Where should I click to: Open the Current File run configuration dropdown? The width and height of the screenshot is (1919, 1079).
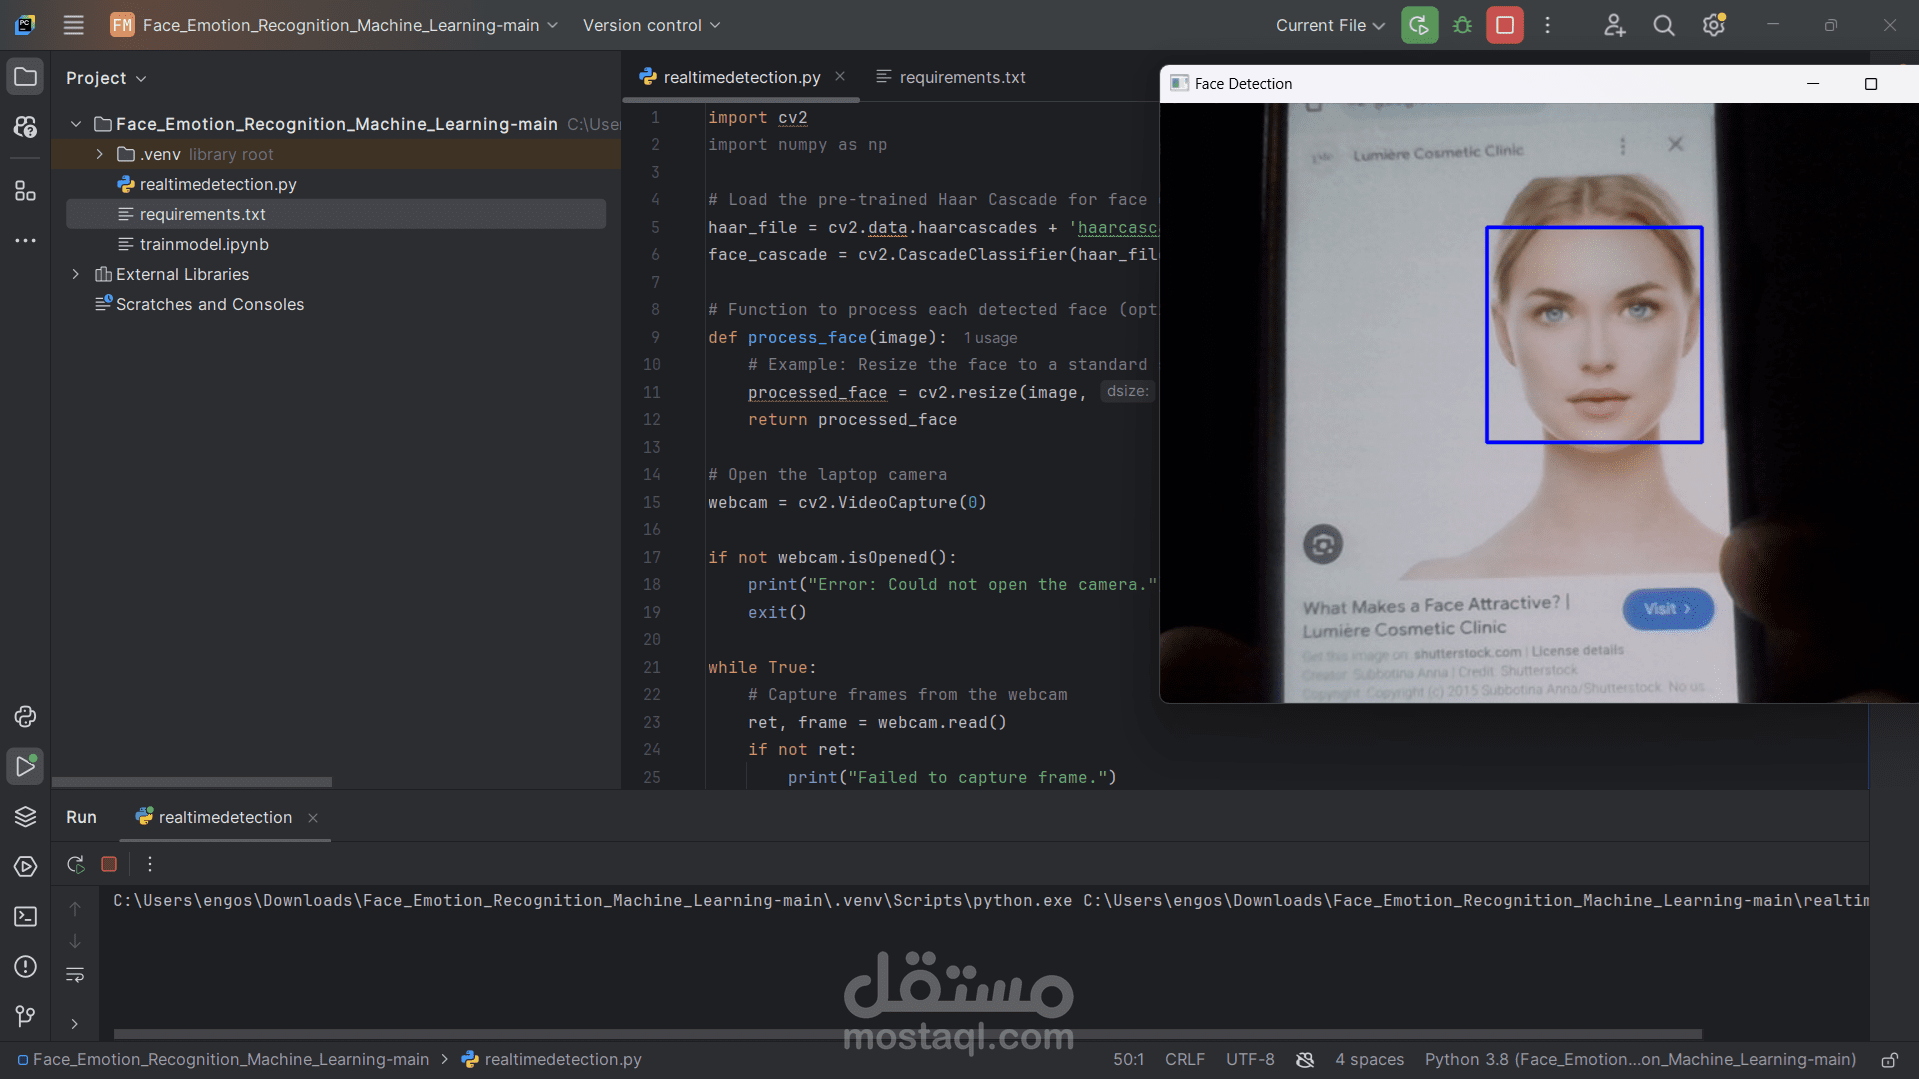click(x=1328, y=25)
